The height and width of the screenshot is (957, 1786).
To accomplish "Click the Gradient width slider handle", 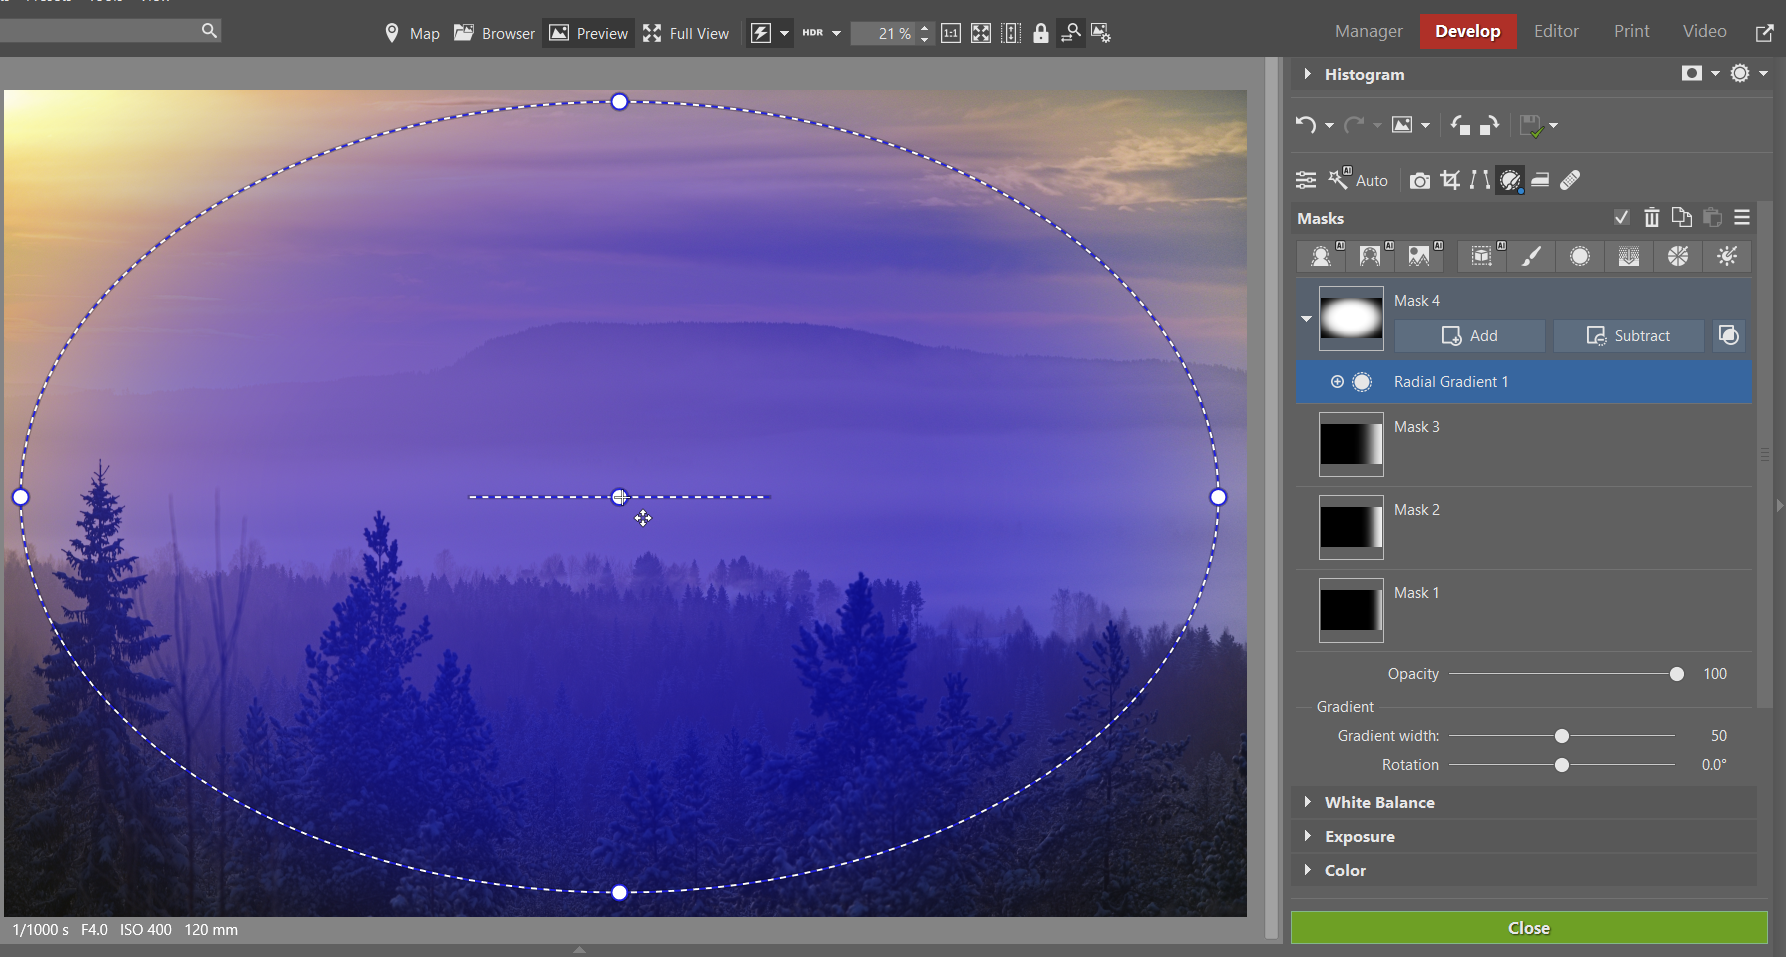I will point(1561,736).
